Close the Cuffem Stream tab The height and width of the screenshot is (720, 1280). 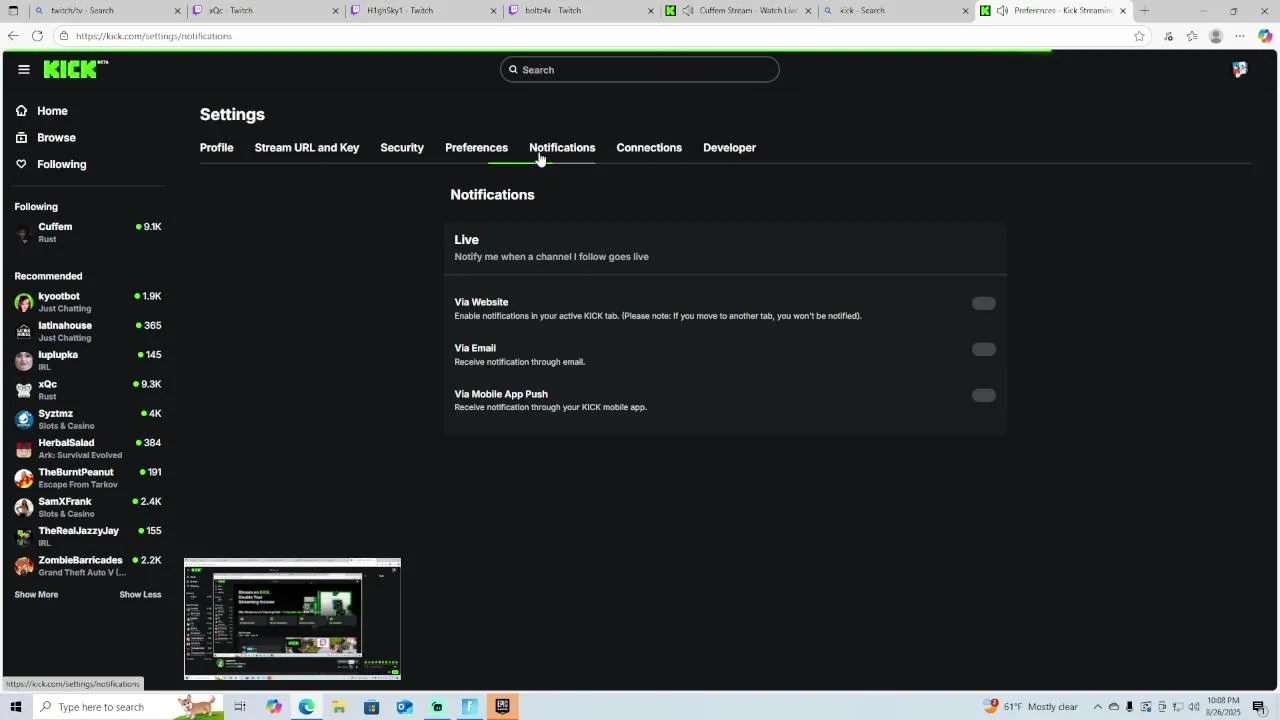tap(808, 11)
